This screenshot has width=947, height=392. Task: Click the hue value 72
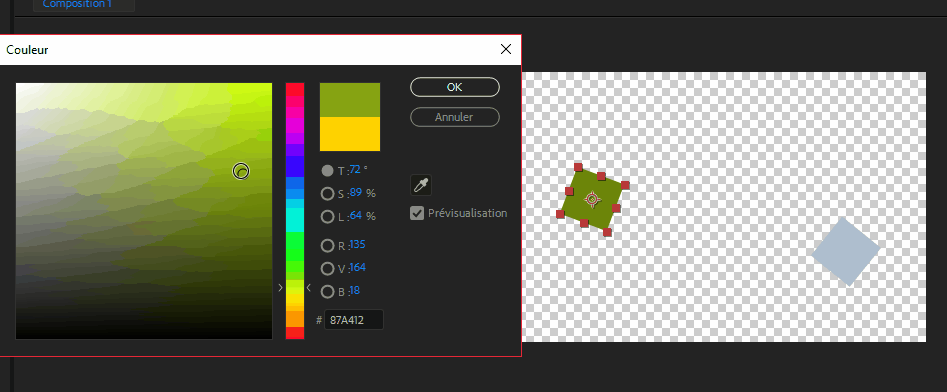click(x=355, y=170)
